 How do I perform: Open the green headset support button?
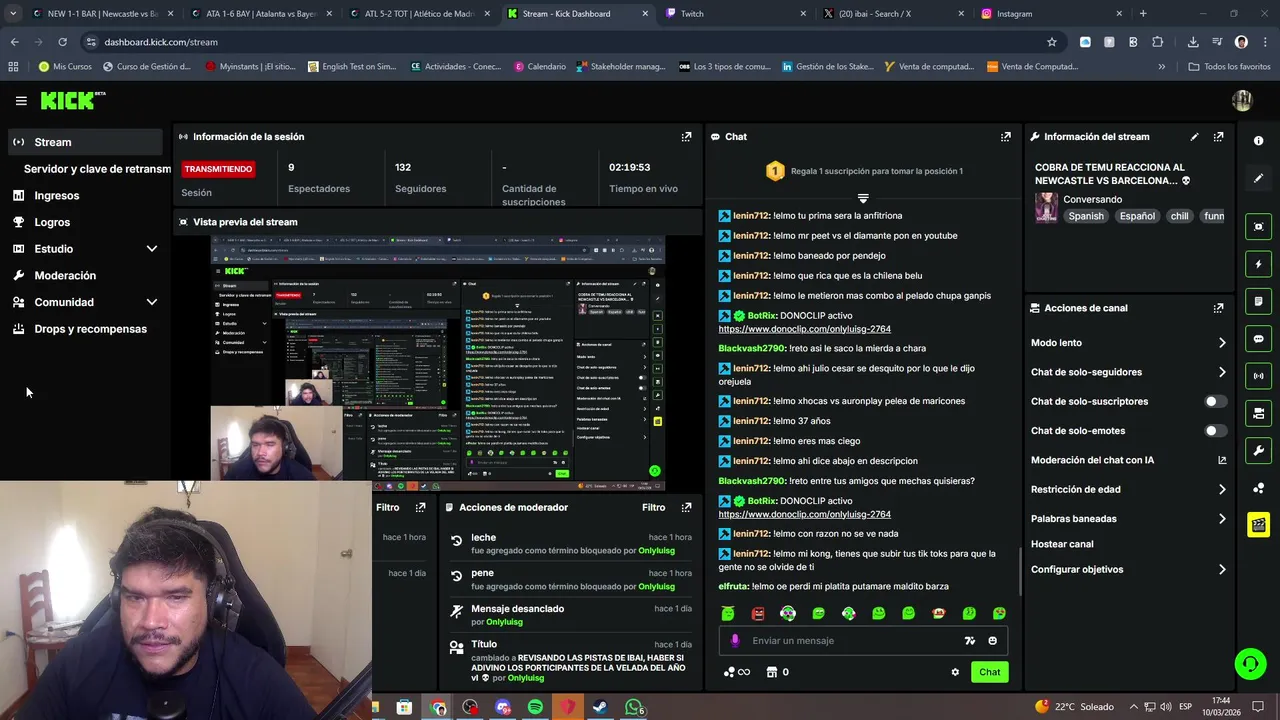[x=1249, y=664]
